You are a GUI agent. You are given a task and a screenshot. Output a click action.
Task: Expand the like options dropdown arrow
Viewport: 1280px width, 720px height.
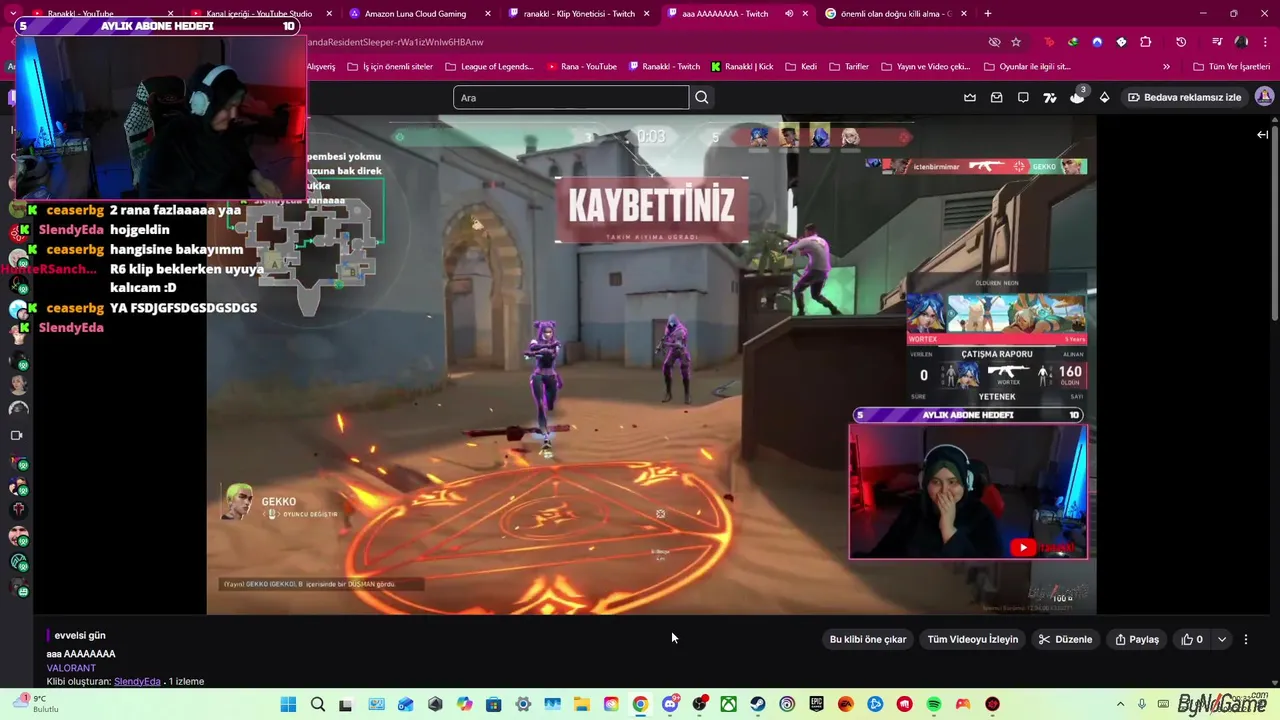tap(1221, 639)
